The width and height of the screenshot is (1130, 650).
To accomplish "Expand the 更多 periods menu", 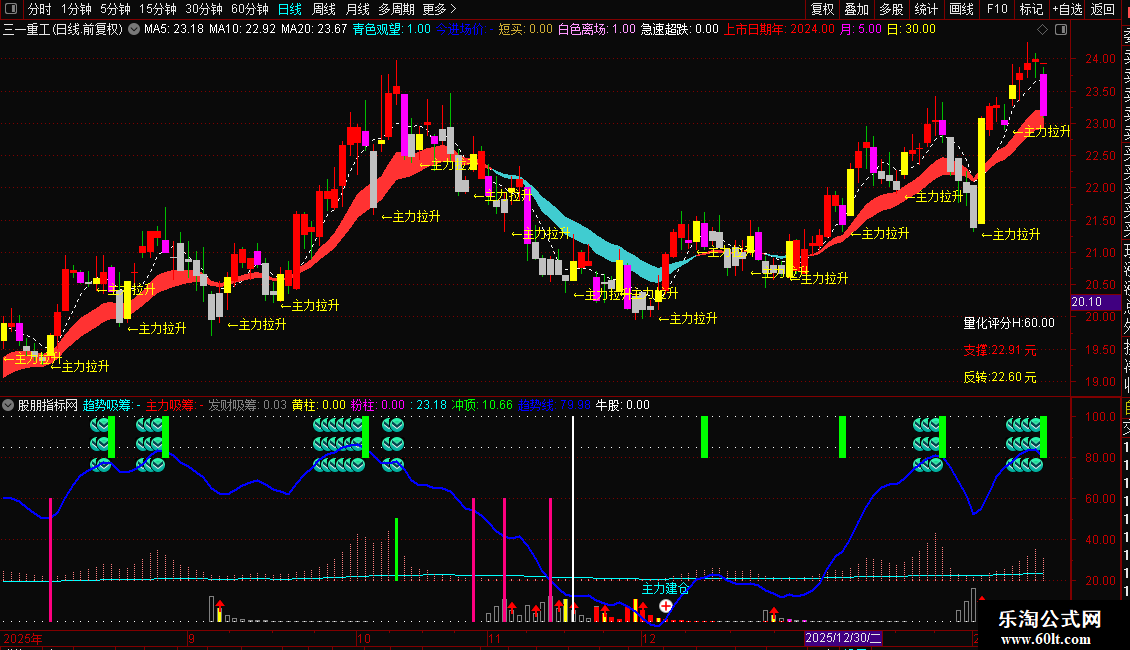I will [440, 9].
